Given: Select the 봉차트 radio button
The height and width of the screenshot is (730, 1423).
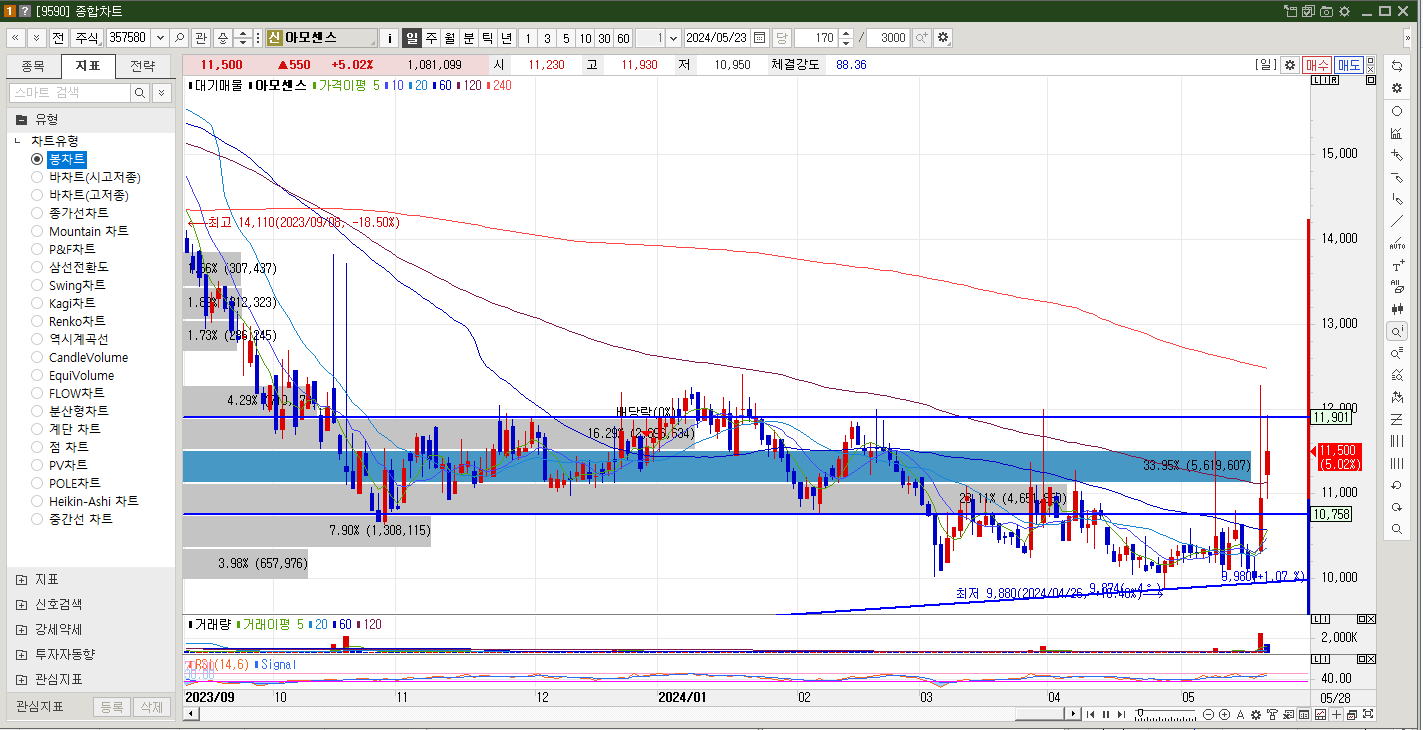Looking at the screenshot, I should tap(37, 159).
